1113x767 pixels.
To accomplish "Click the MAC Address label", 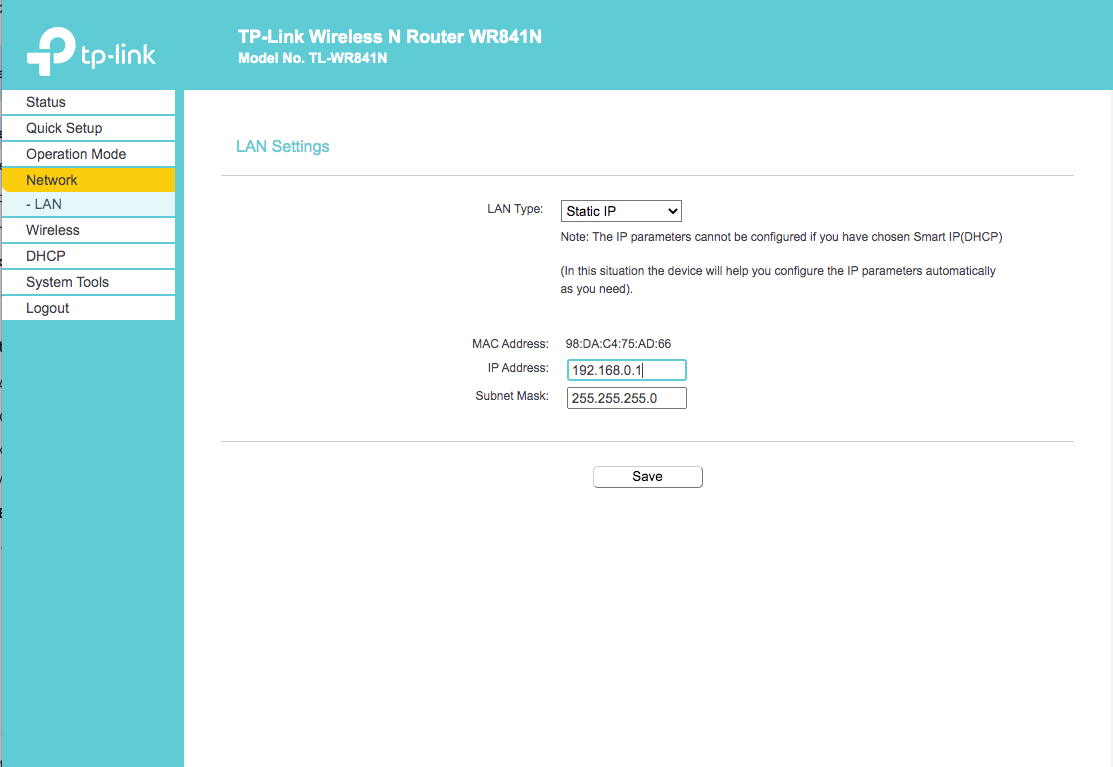I will pos(510,344).
